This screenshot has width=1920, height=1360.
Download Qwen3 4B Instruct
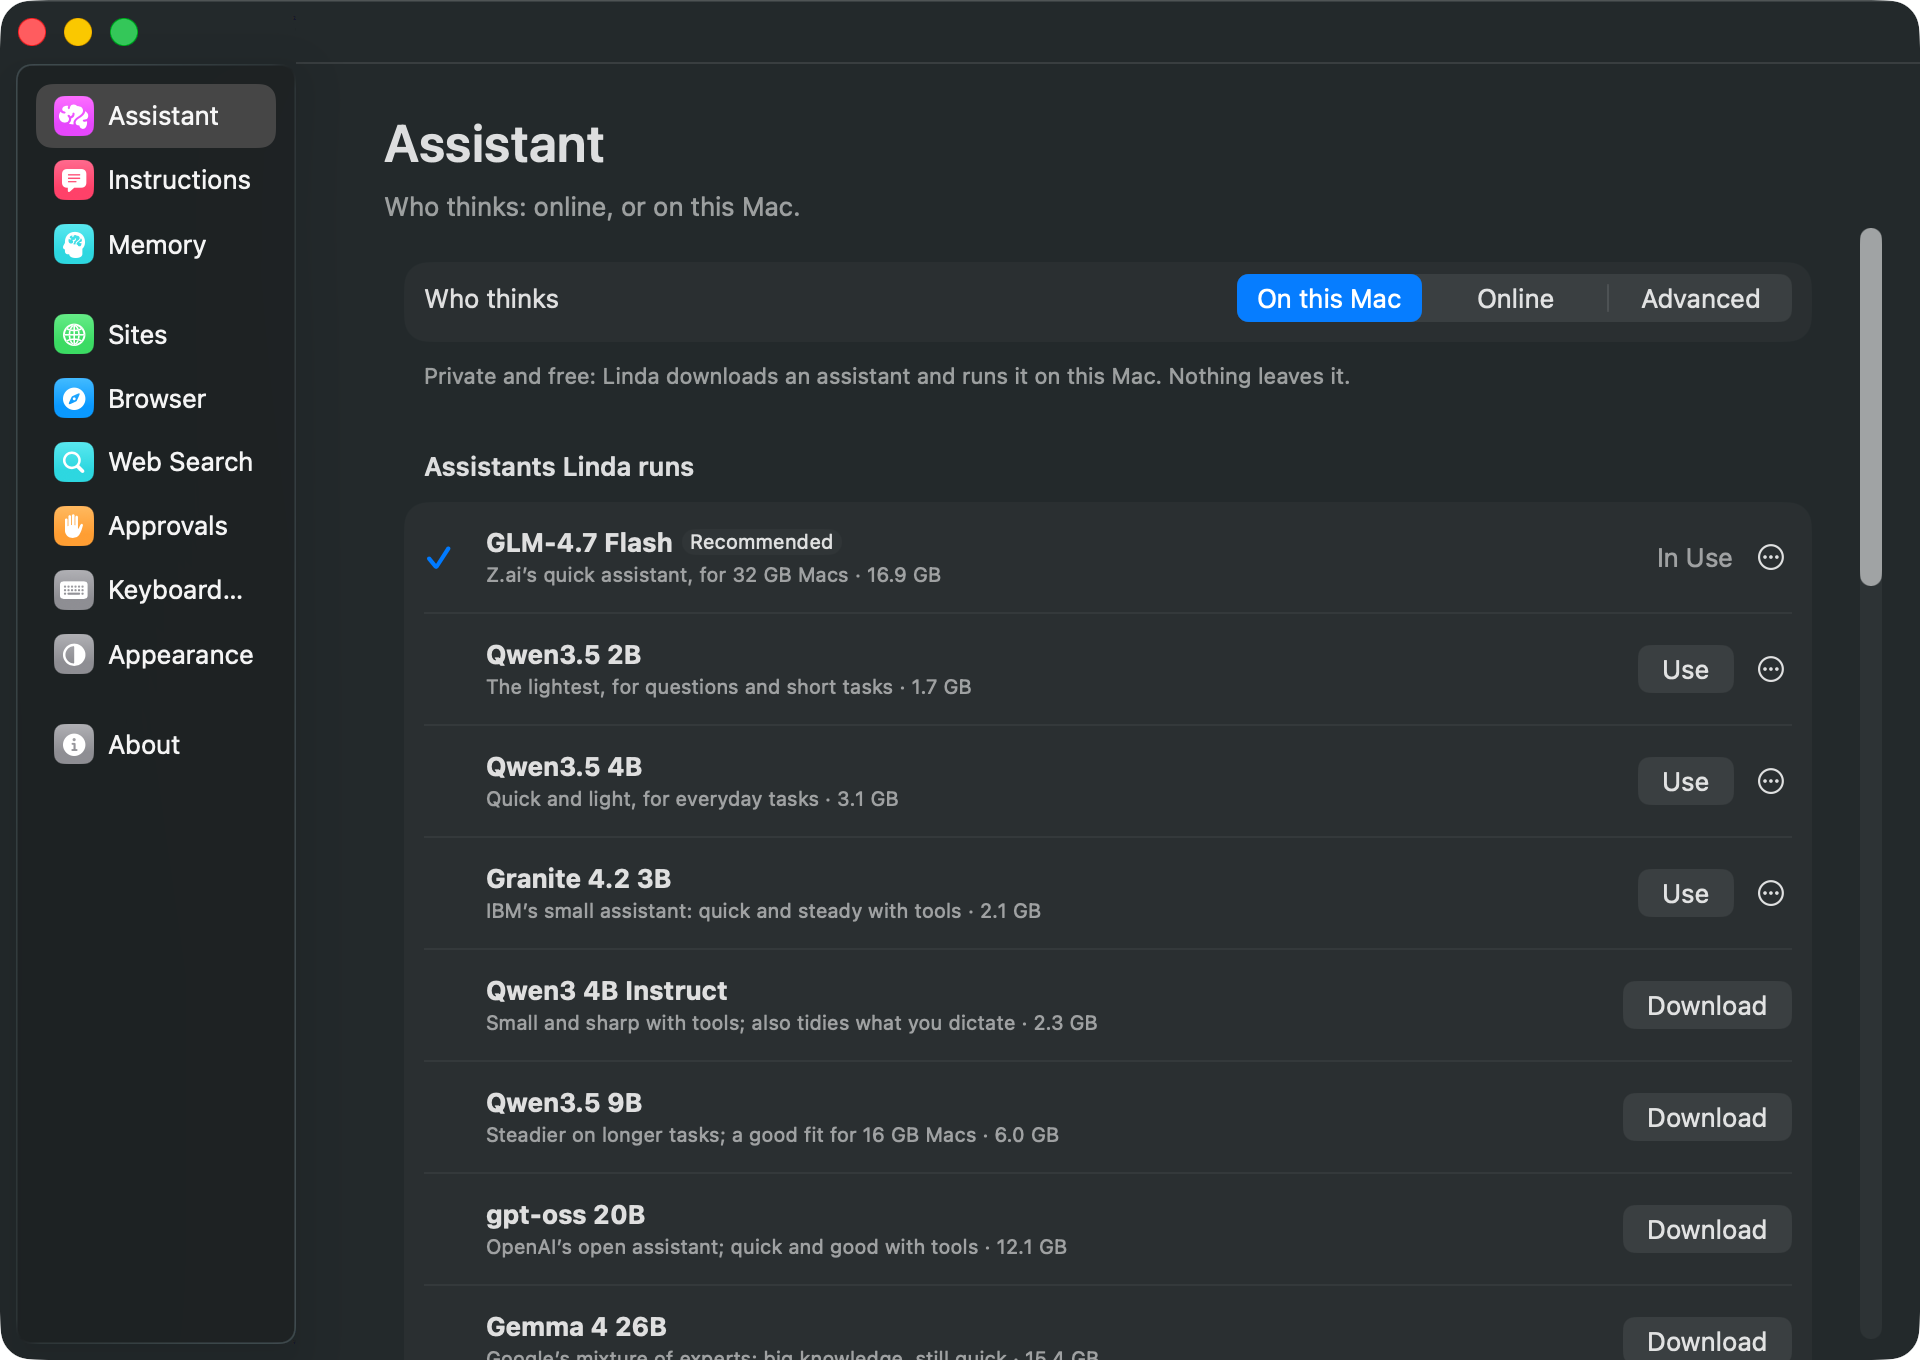pos(1706,1005)
